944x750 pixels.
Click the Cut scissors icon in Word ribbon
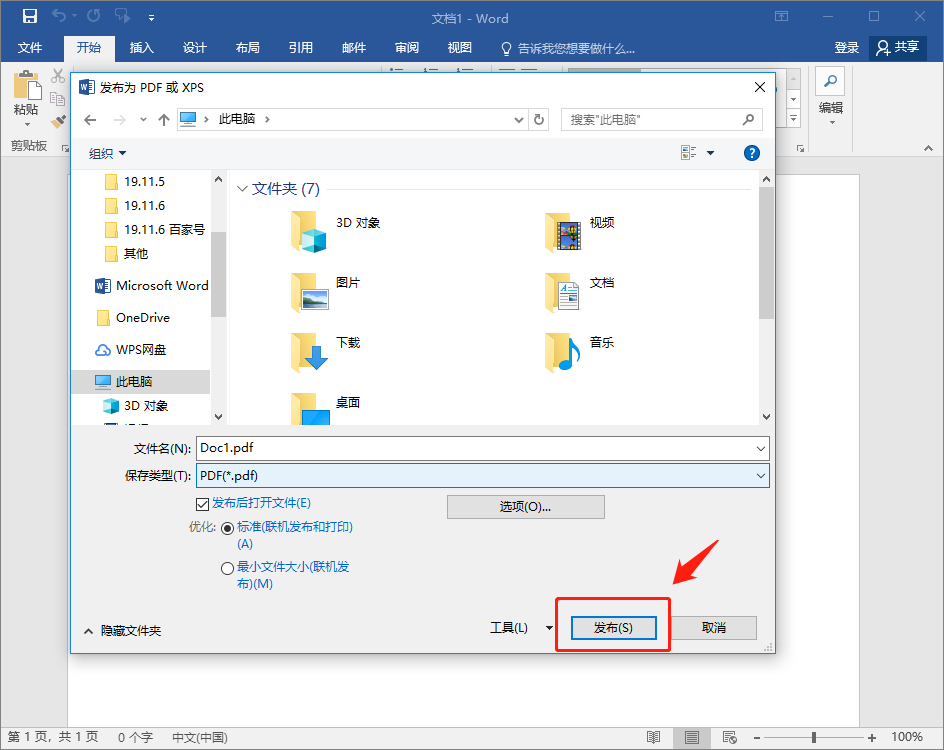(x=58, y=76)
